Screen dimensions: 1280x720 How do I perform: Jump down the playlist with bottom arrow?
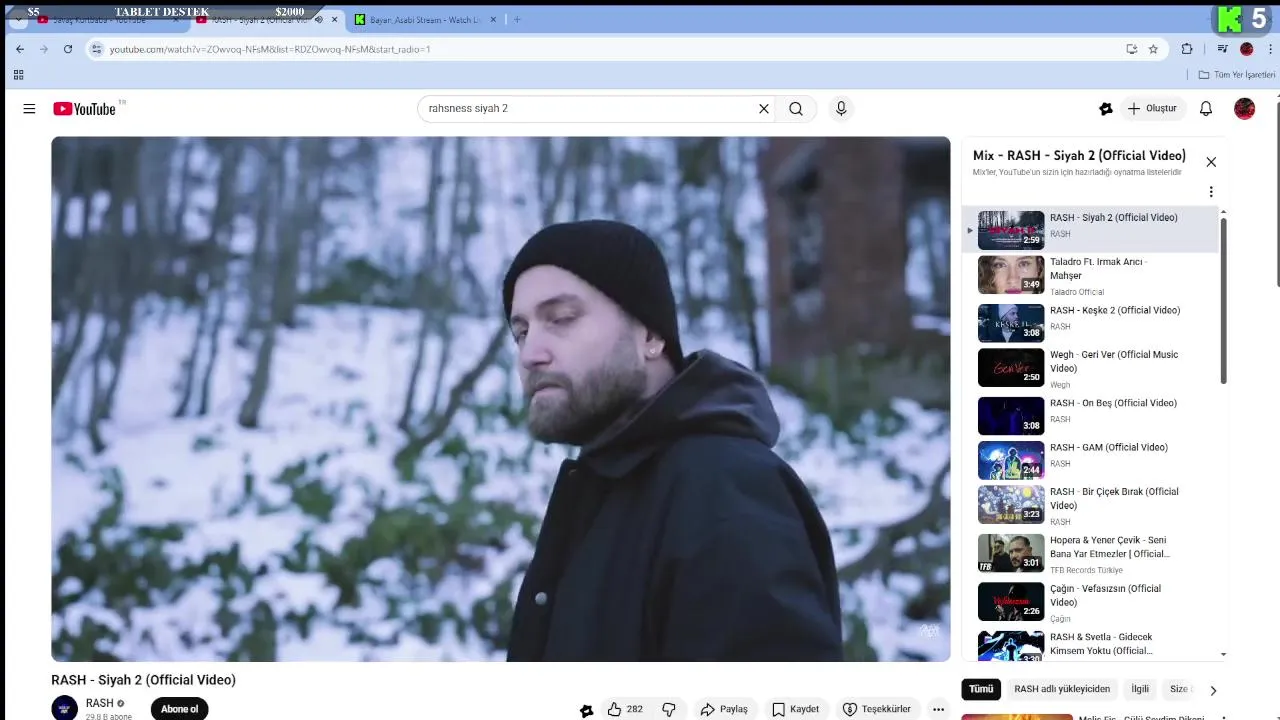1223,654
